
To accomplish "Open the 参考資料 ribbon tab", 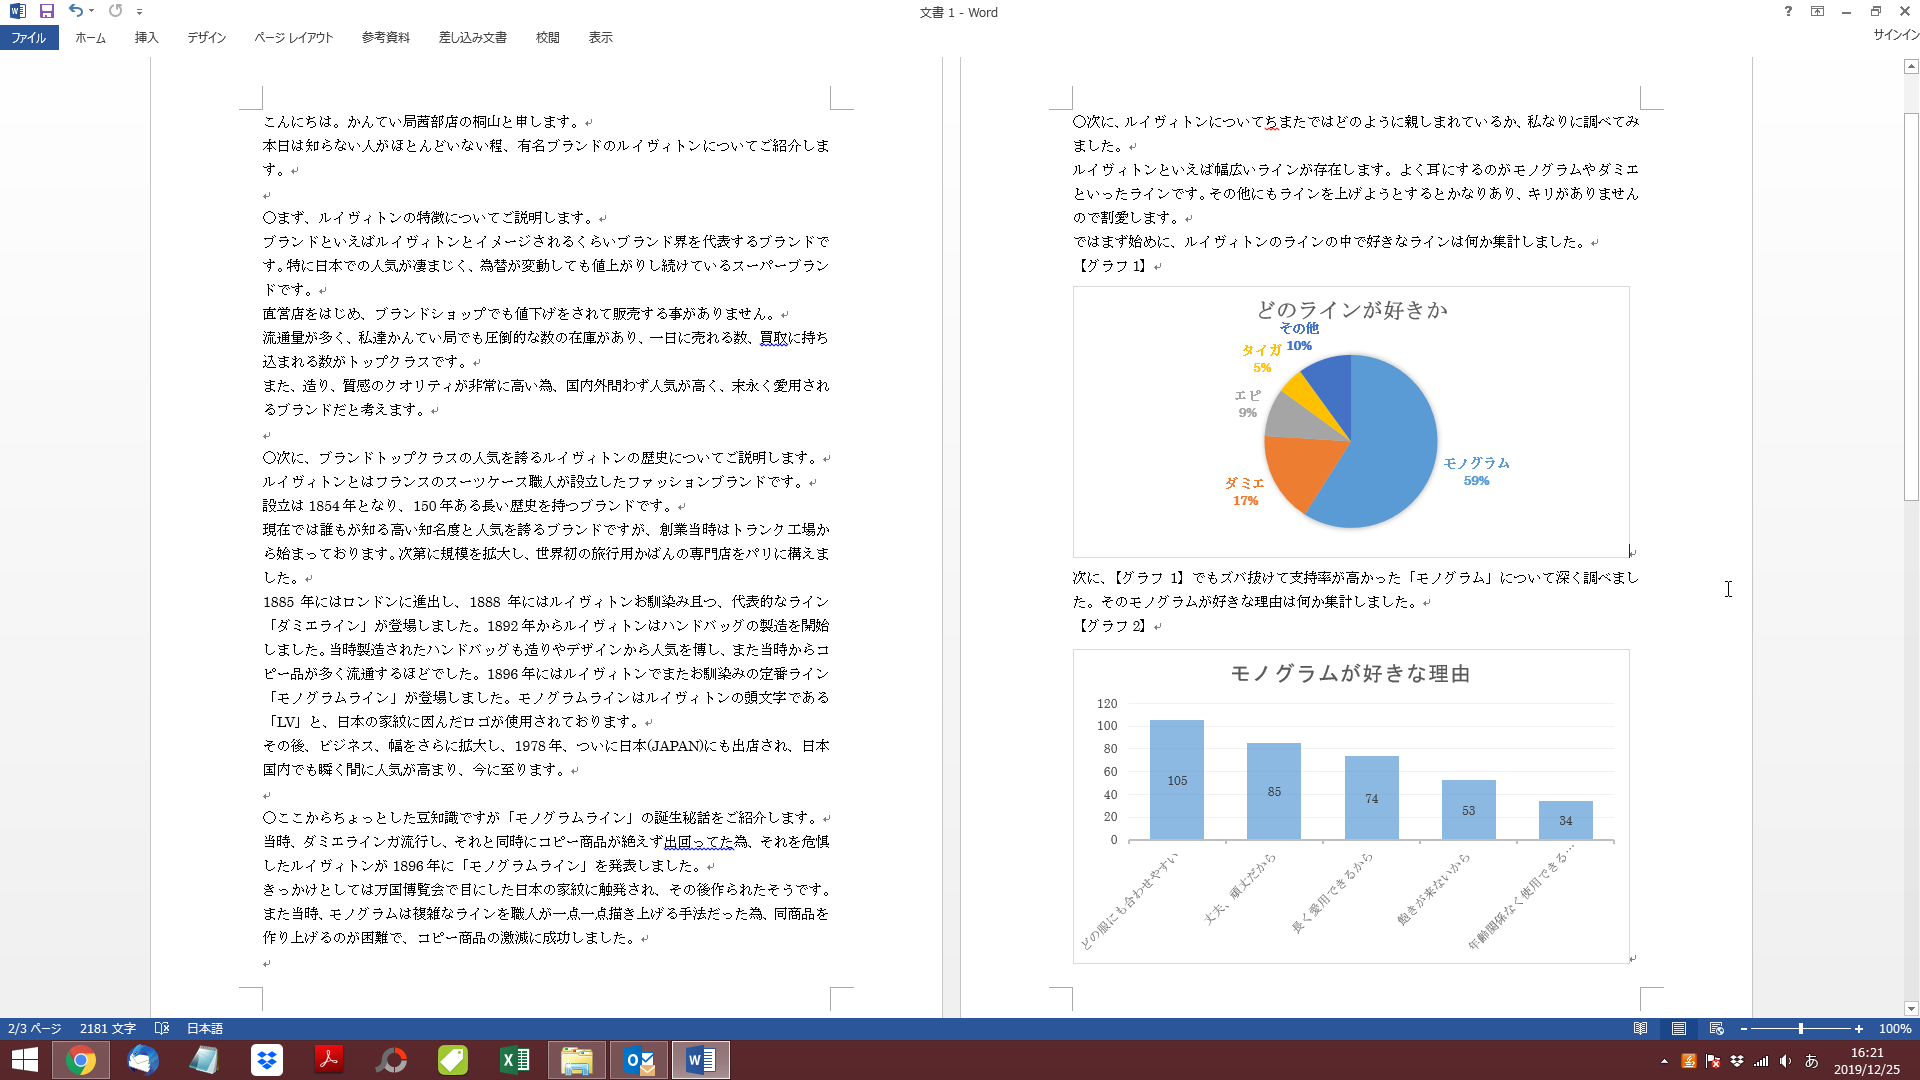I will pyautogui.click(x=386, y=38).
